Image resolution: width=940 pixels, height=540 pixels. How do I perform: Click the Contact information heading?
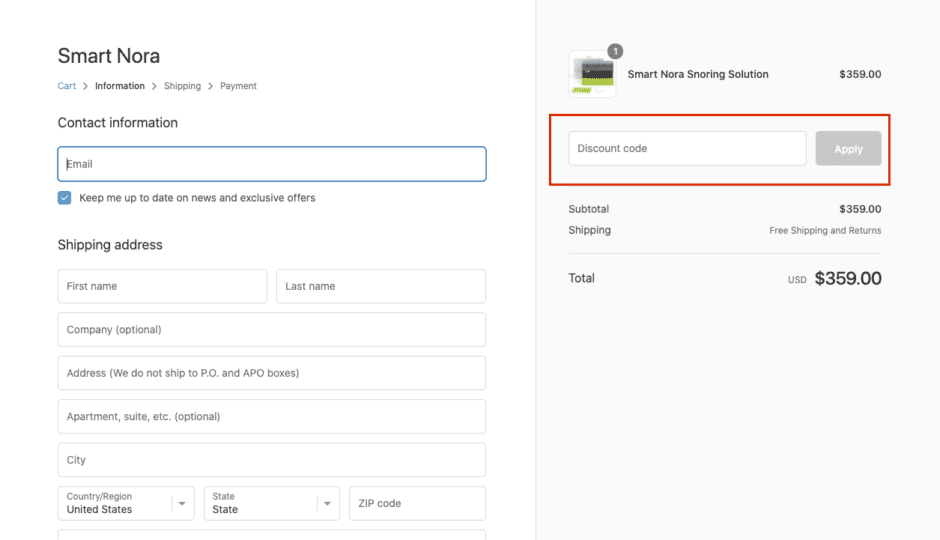coord(118,122)
